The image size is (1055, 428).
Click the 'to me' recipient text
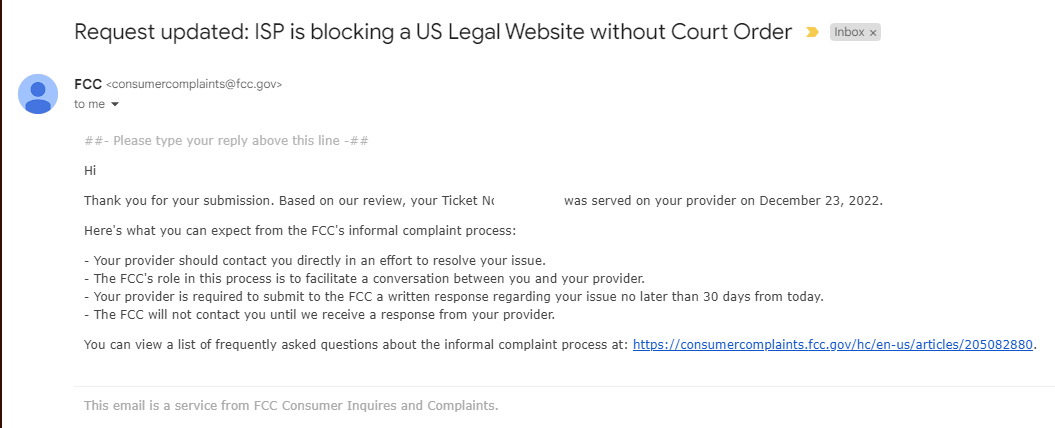(x=89, y=104)
